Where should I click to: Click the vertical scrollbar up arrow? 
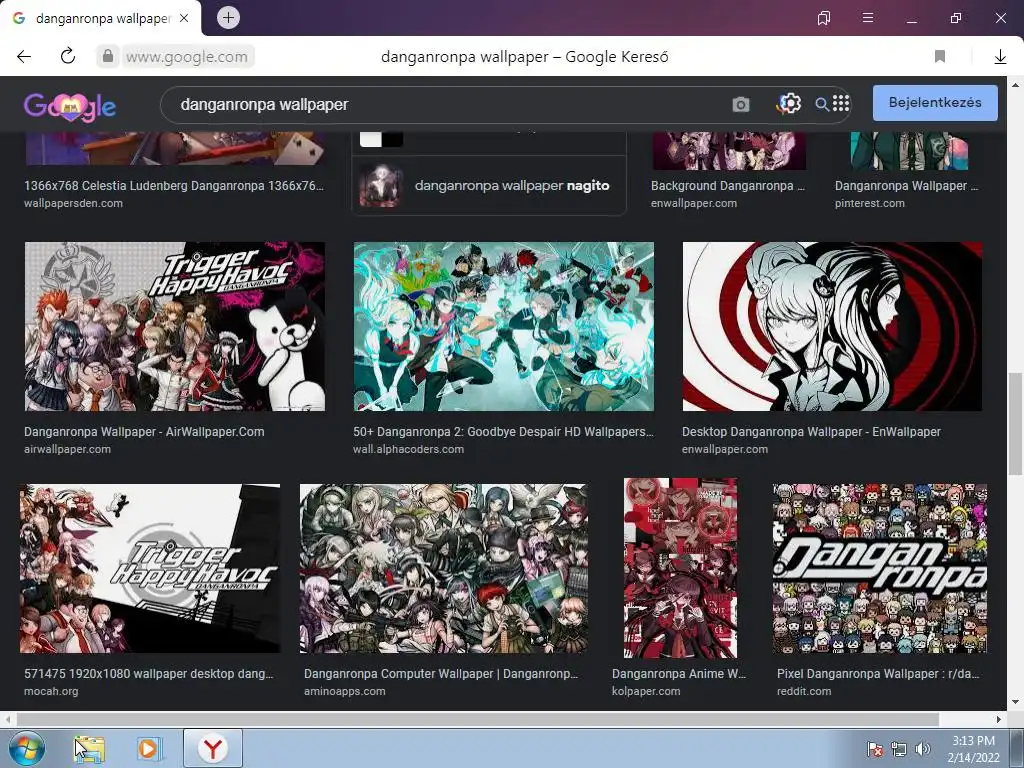pos(1015,85)
